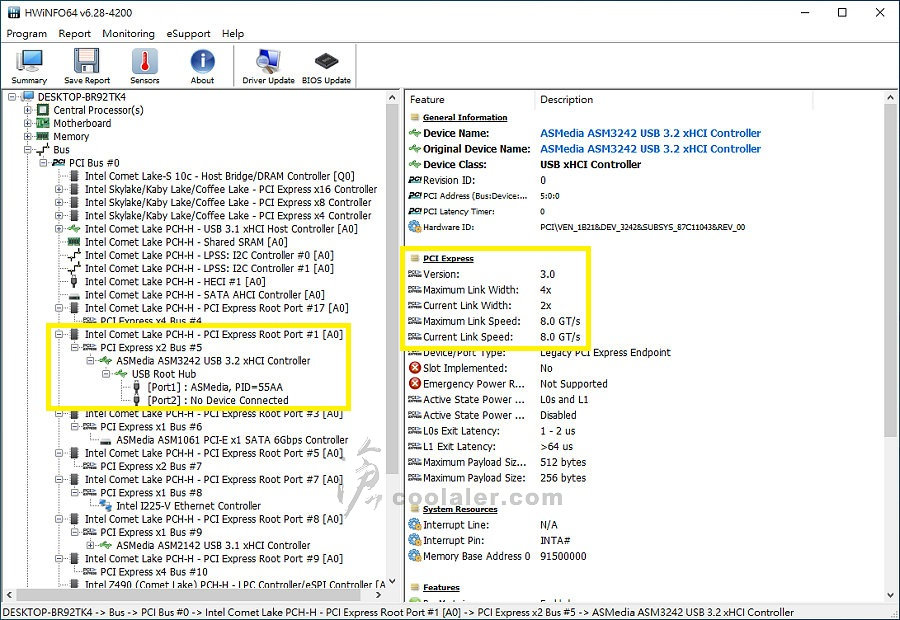
Task: Click the General Information section icon
Action: 414,117
